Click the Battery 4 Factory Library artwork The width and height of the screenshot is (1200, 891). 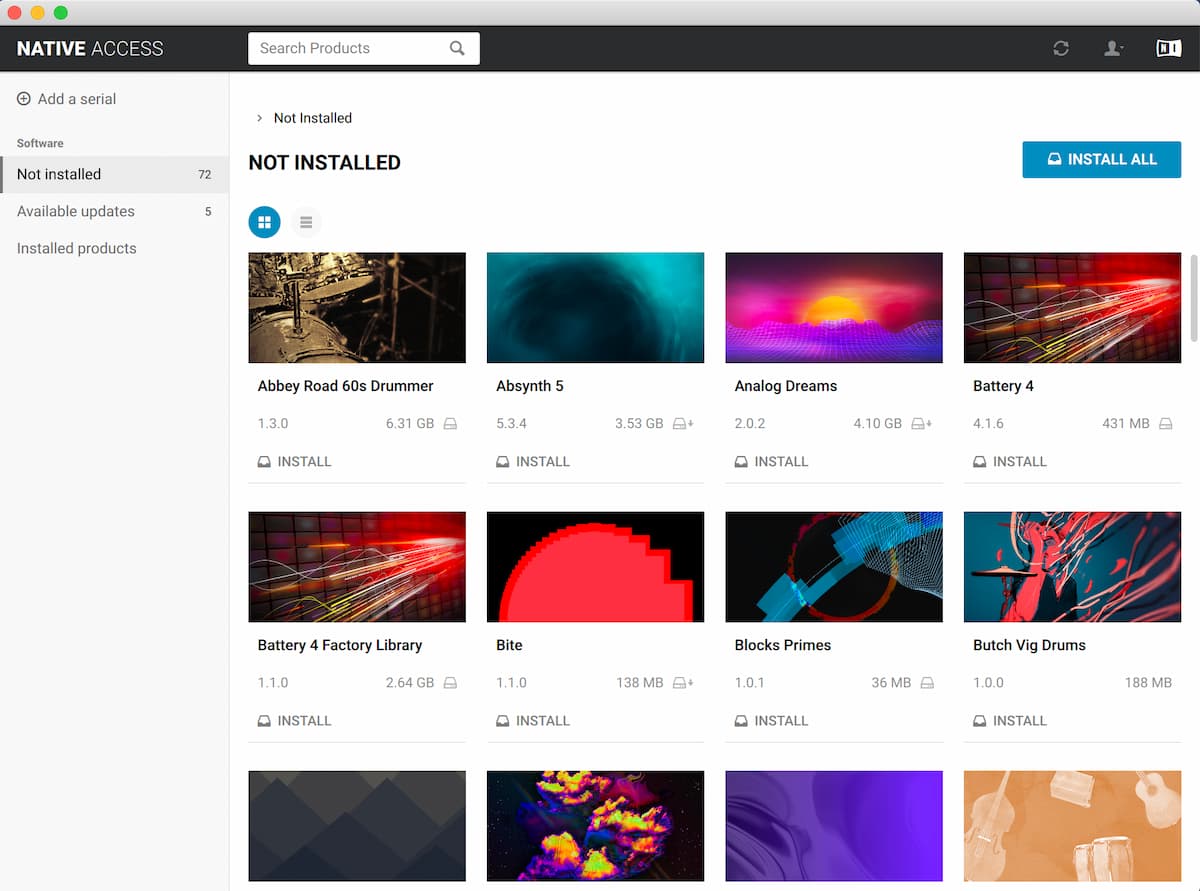pyautogui.click(x=357, y=567)
